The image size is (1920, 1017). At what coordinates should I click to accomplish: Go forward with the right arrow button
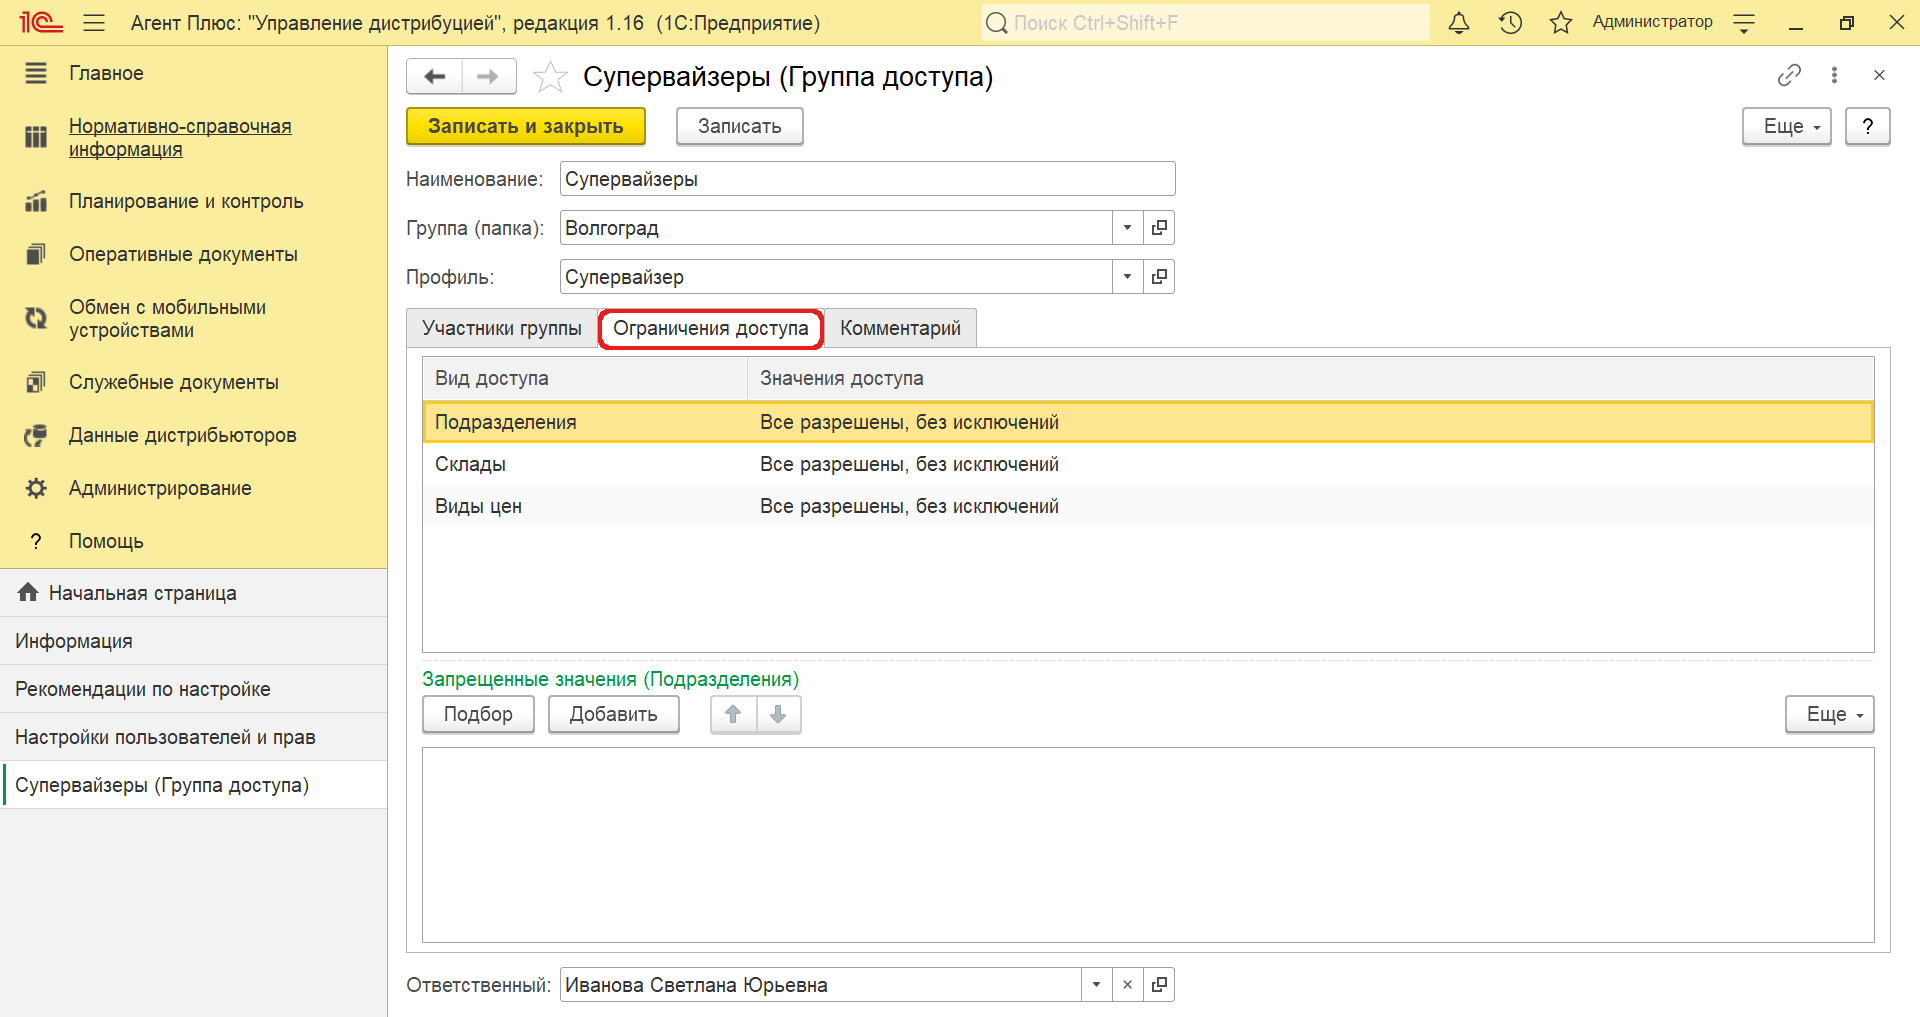coord(489,76)
